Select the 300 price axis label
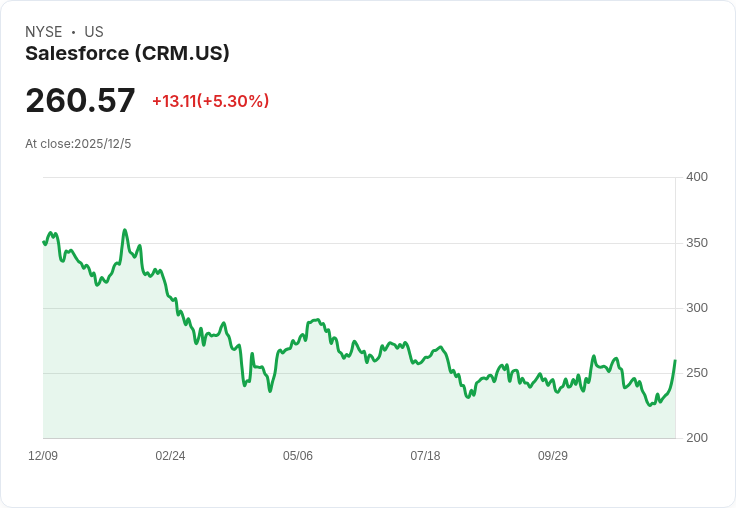The width and height of the screenshot is (736, 508). 696,308
